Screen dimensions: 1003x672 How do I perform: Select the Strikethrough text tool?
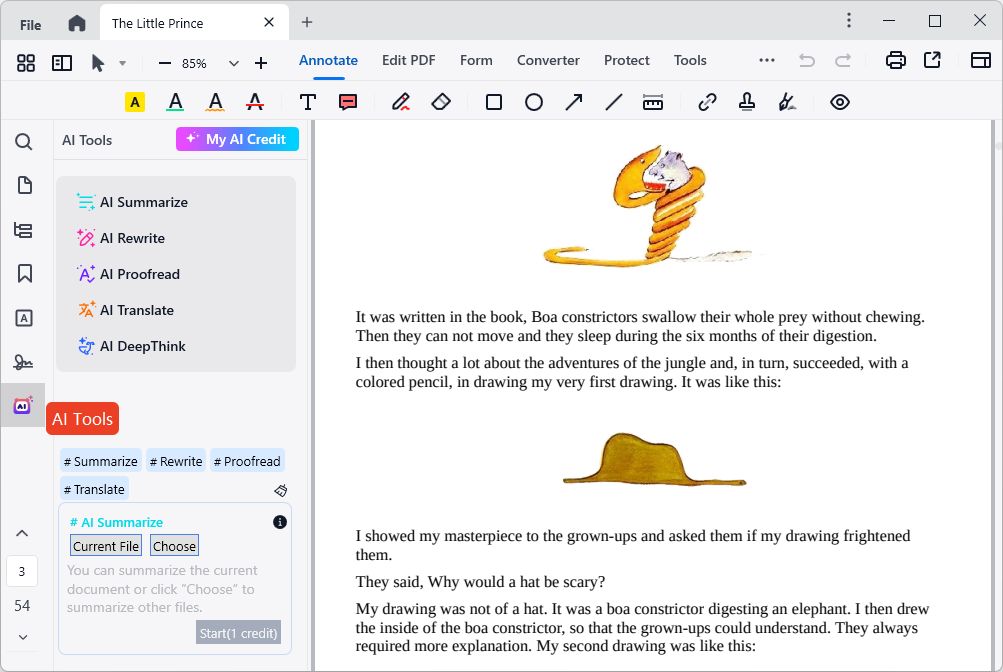[x=254, y=101]
